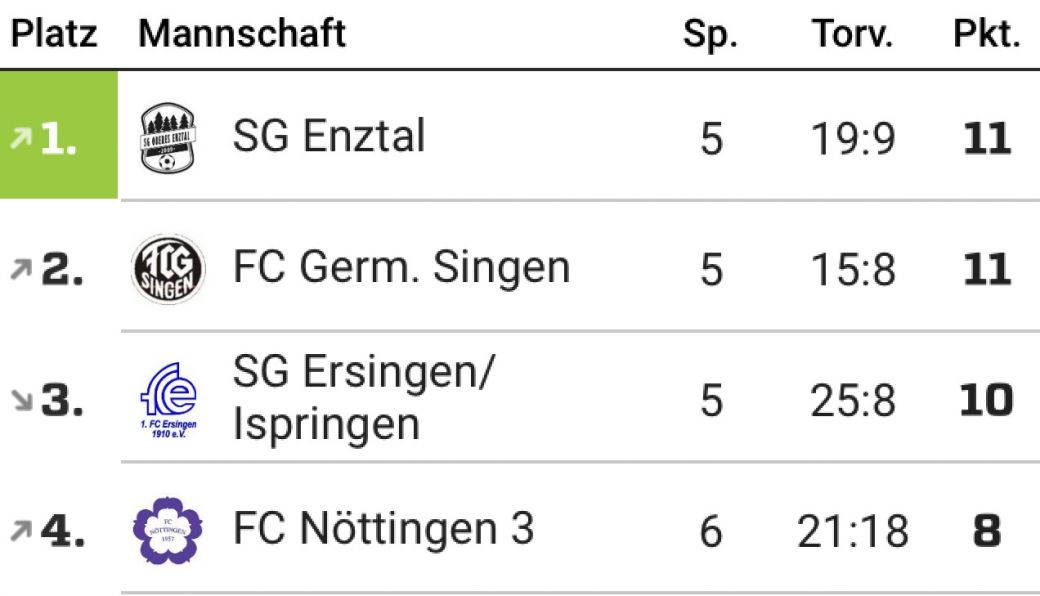Viewport: 1040px width, 596px height.
Task: Click SG Enztal's goal ratio 19:9
Action: [852, 139]
